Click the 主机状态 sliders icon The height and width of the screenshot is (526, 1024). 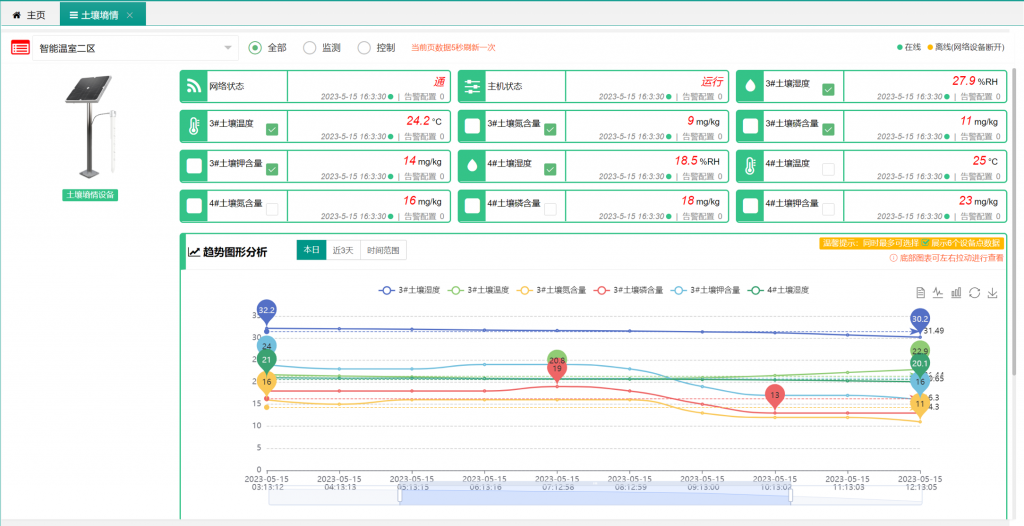coord(472,86)
